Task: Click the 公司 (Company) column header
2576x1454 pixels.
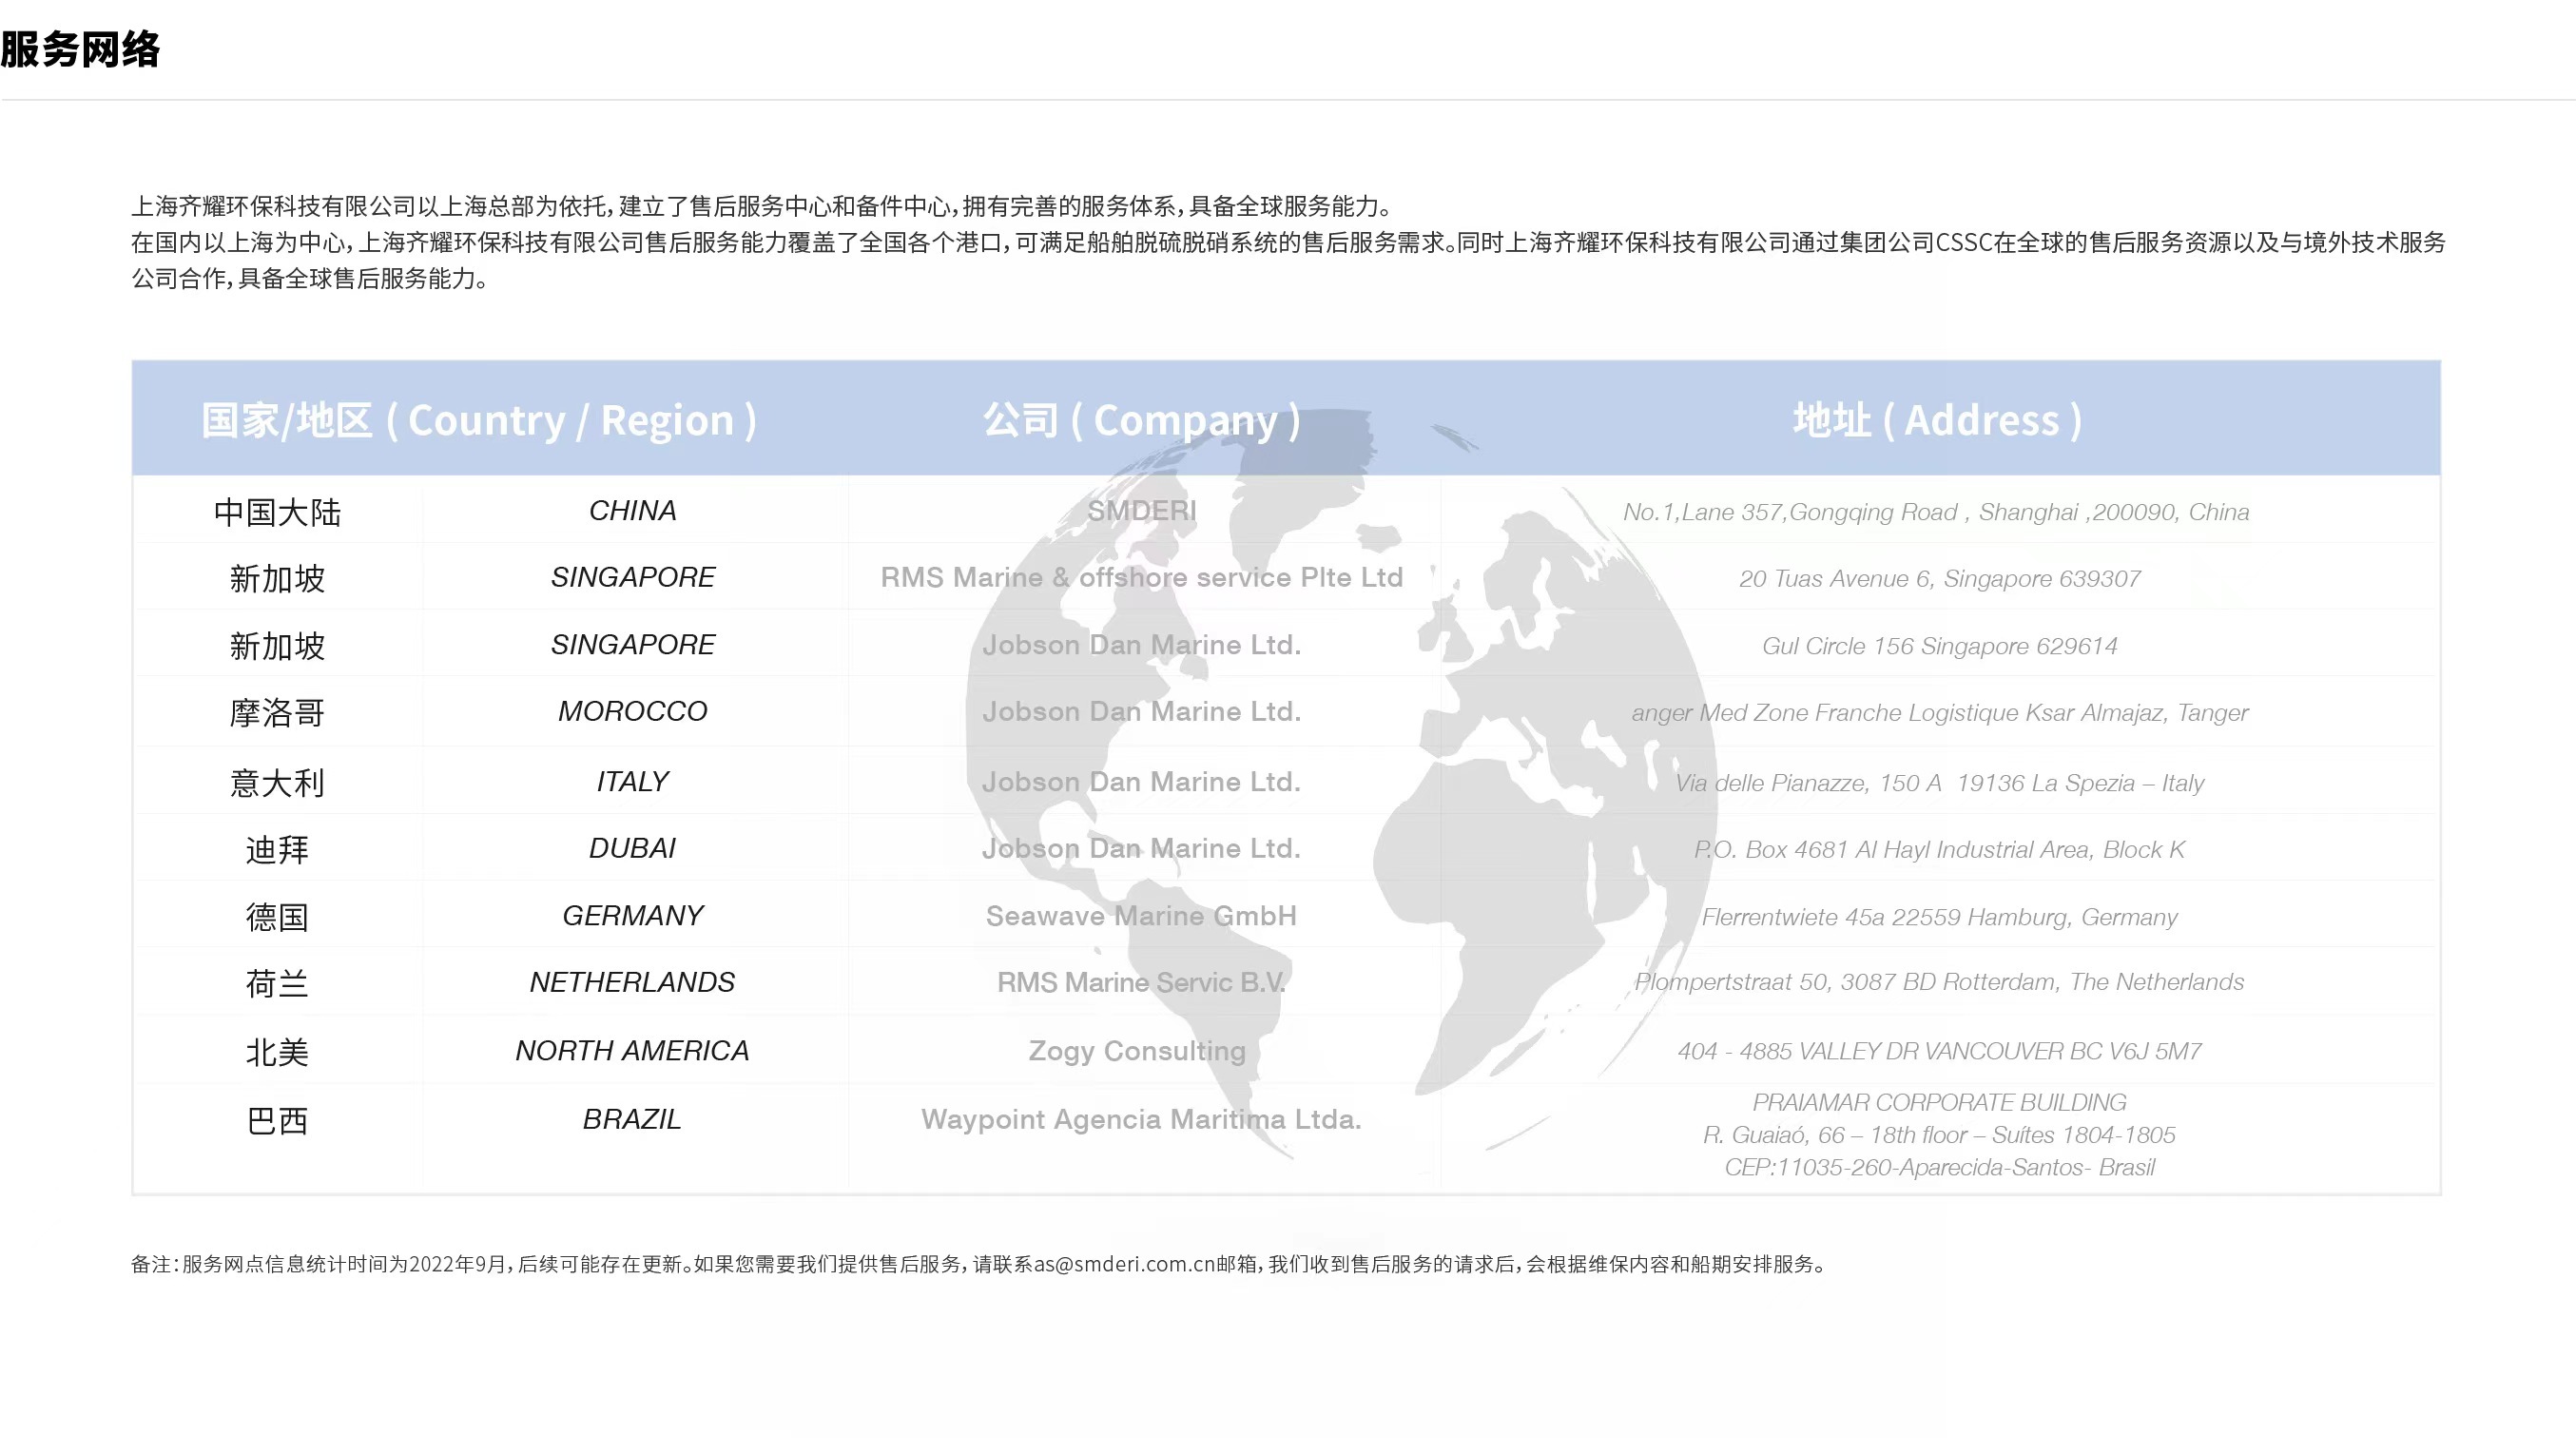Action: (x=1141, y=420)
